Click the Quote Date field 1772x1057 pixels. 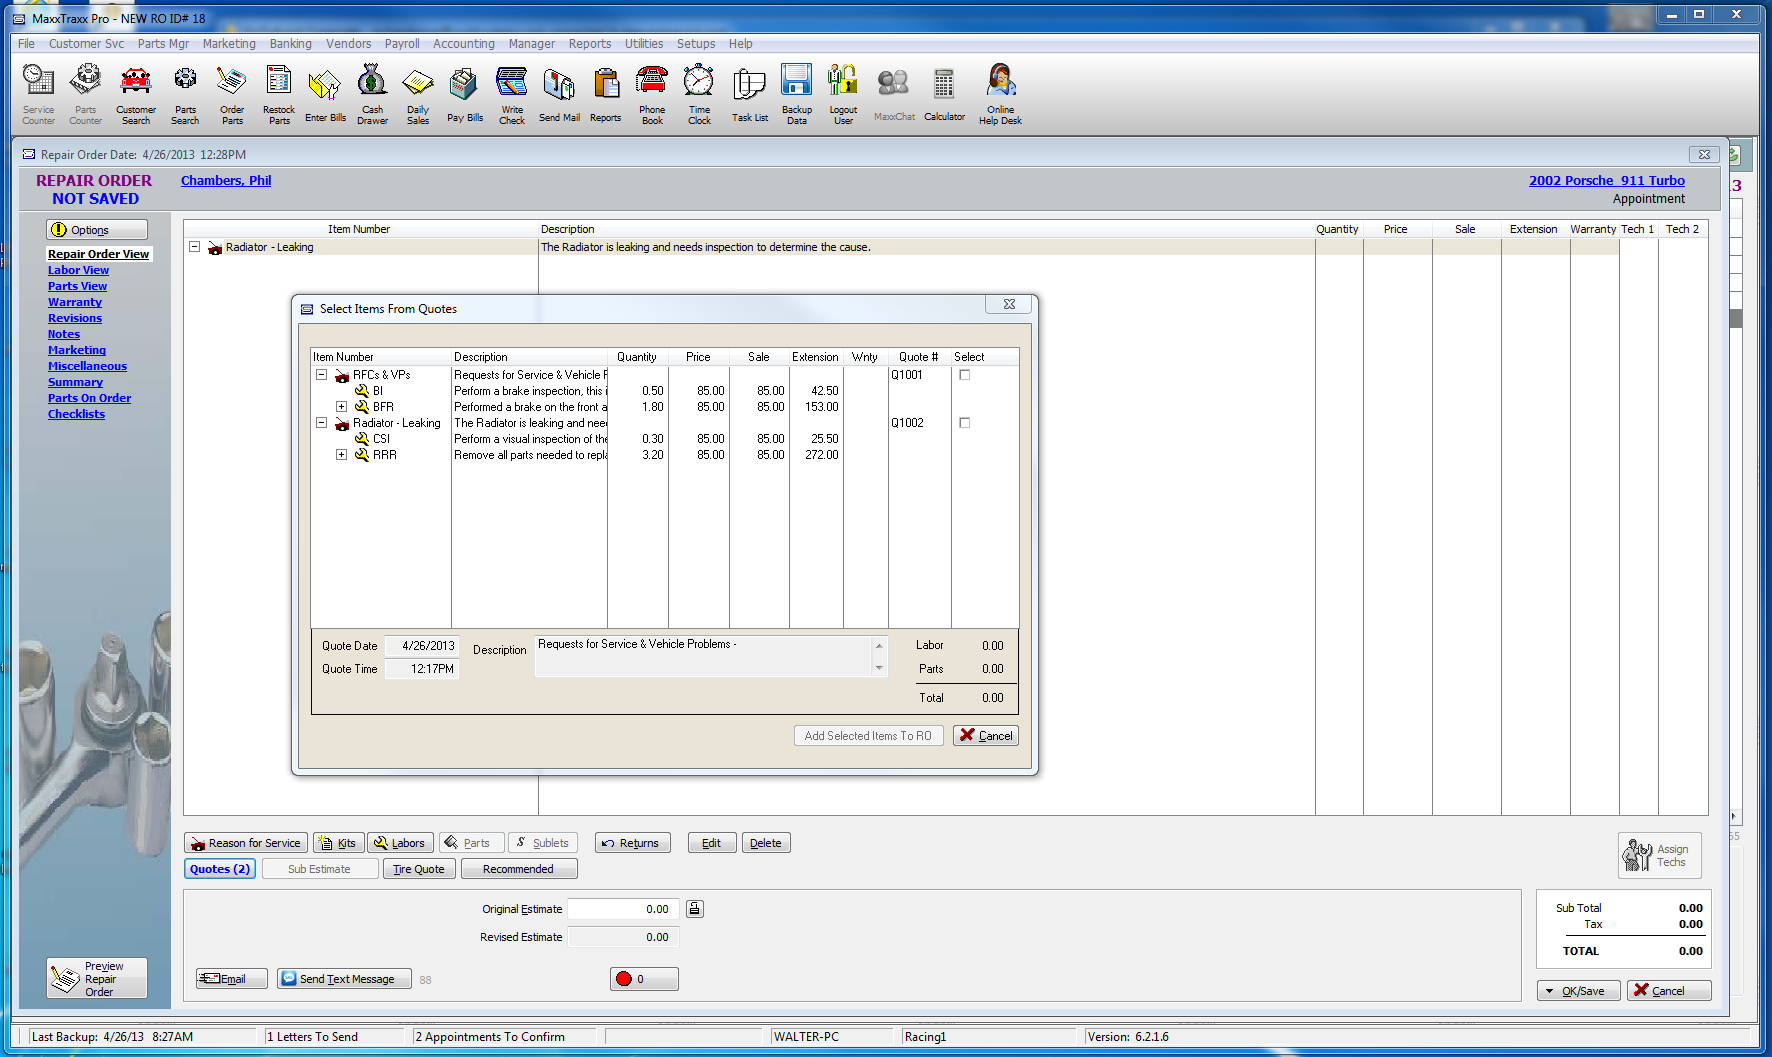[x=422, y=646]
